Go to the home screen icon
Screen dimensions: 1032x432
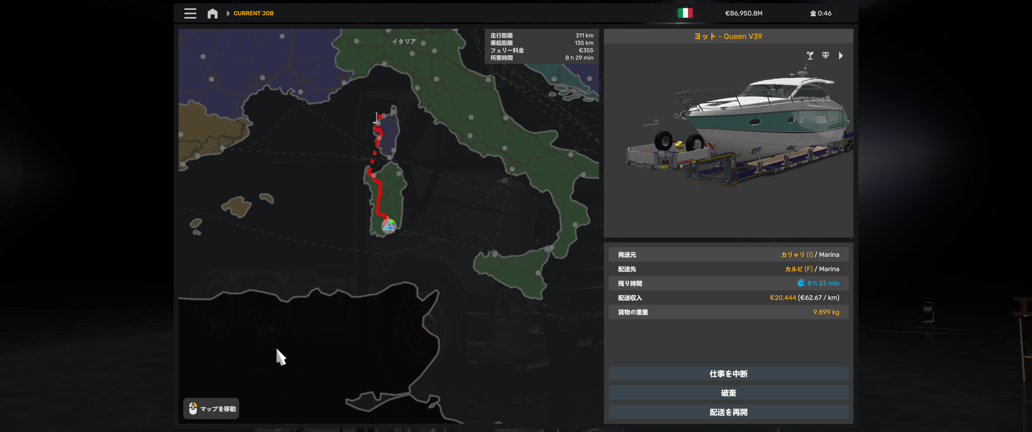coord(212,14)
